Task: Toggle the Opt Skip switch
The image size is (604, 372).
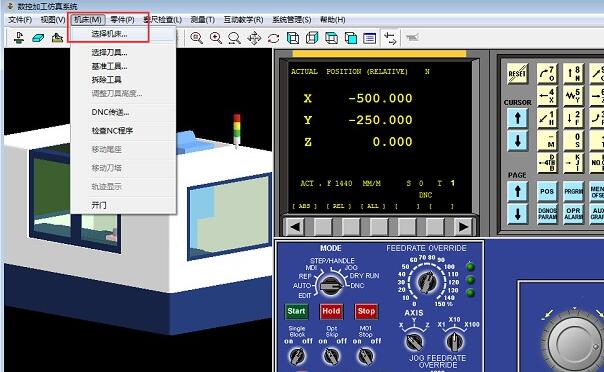Action: click(331, 356)
